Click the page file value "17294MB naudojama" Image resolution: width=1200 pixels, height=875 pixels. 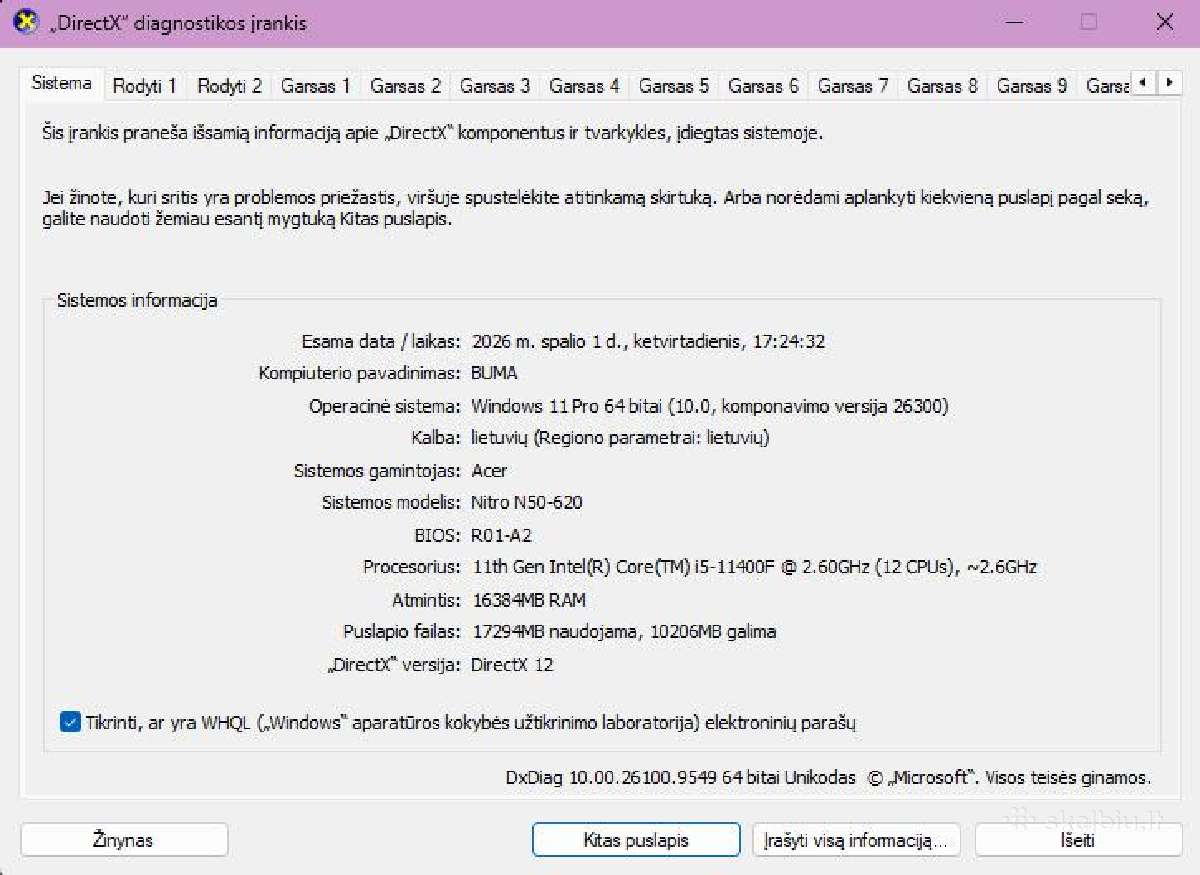click(x=556, y=632)
